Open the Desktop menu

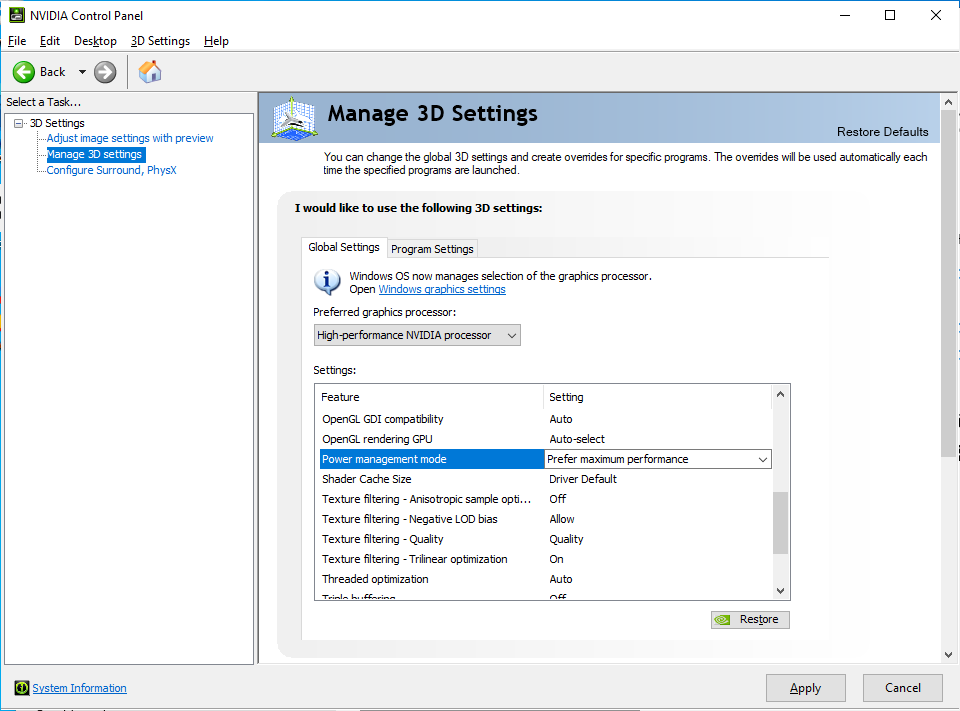click(x=95, y=41)
